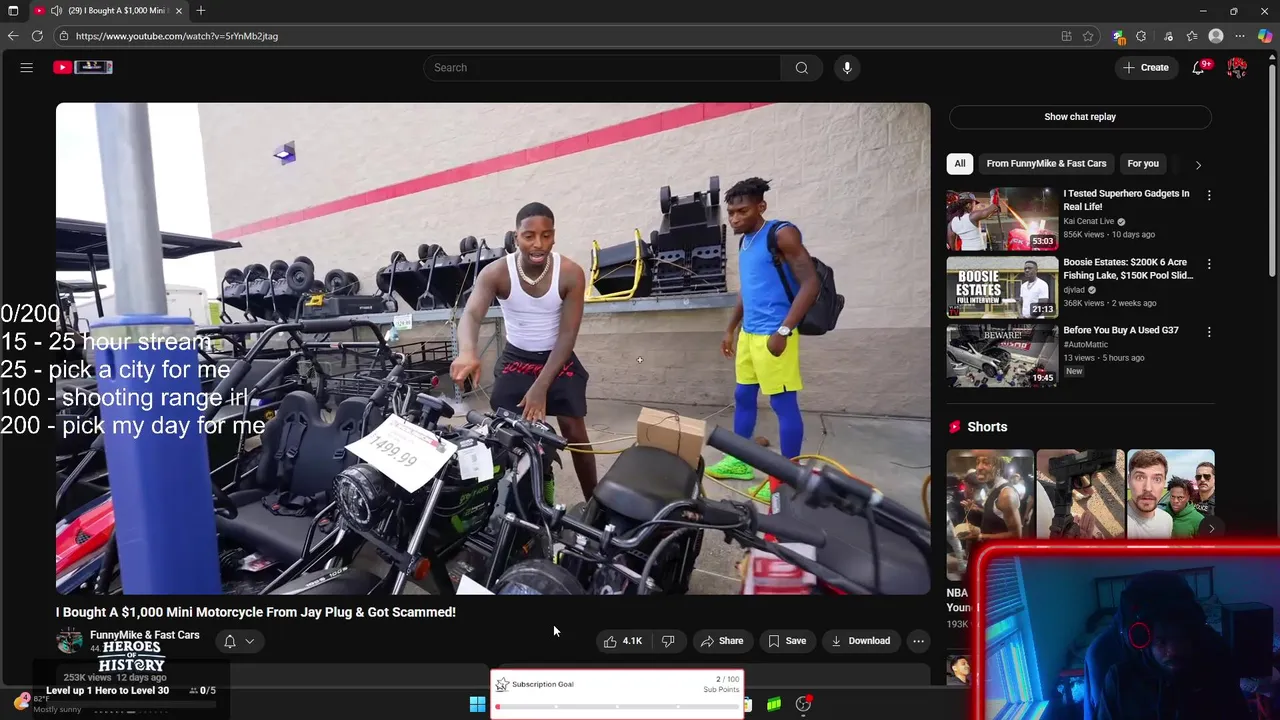Open the YouTube account avatar menu
The image size is (1280, 720).
coord(1237,67)
